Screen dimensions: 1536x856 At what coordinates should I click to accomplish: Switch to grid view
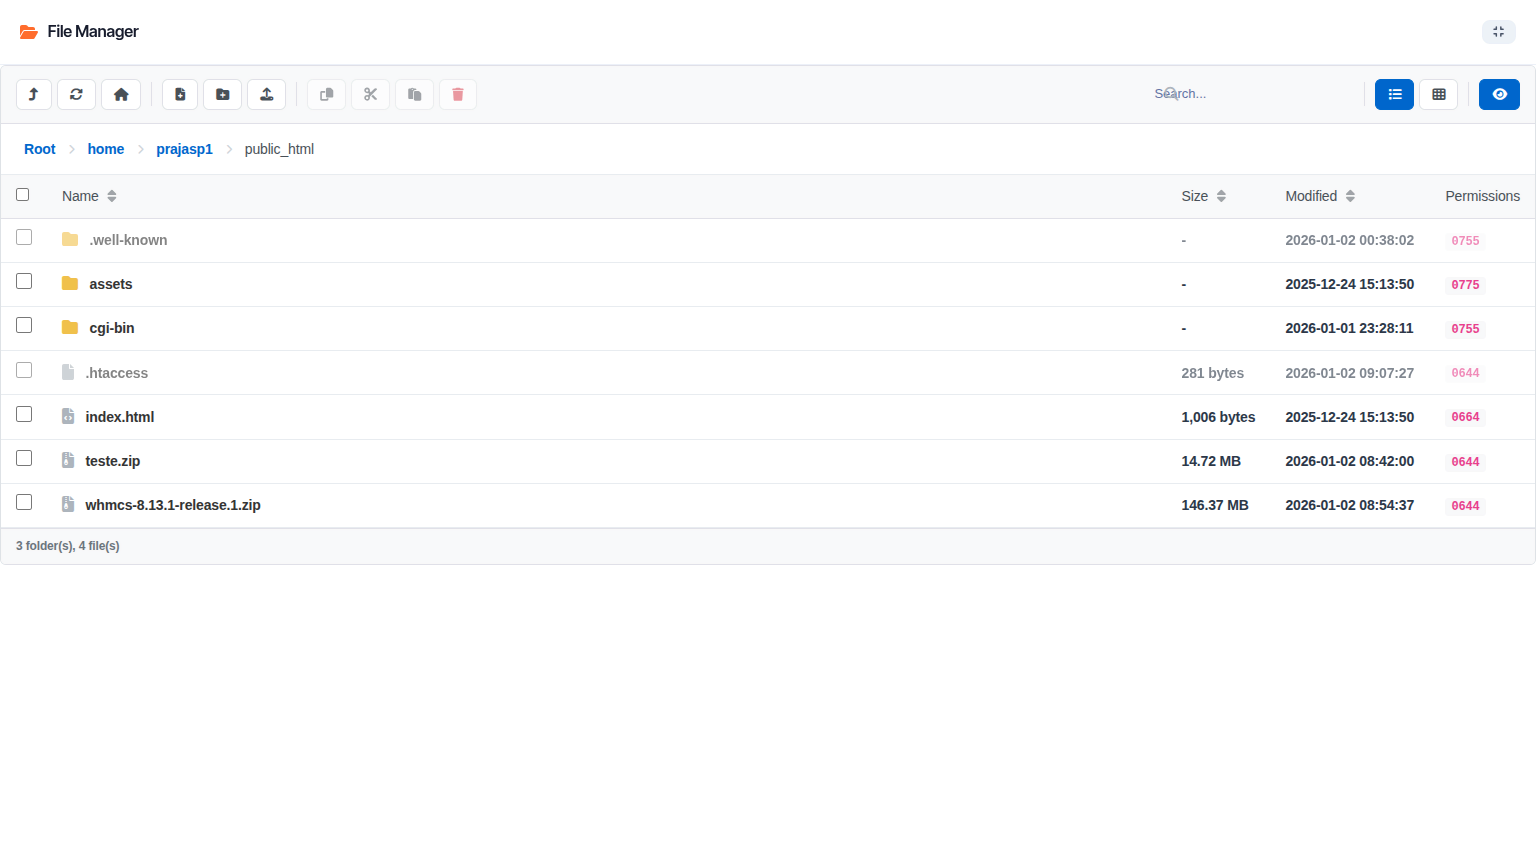(x=1438, y=94)
